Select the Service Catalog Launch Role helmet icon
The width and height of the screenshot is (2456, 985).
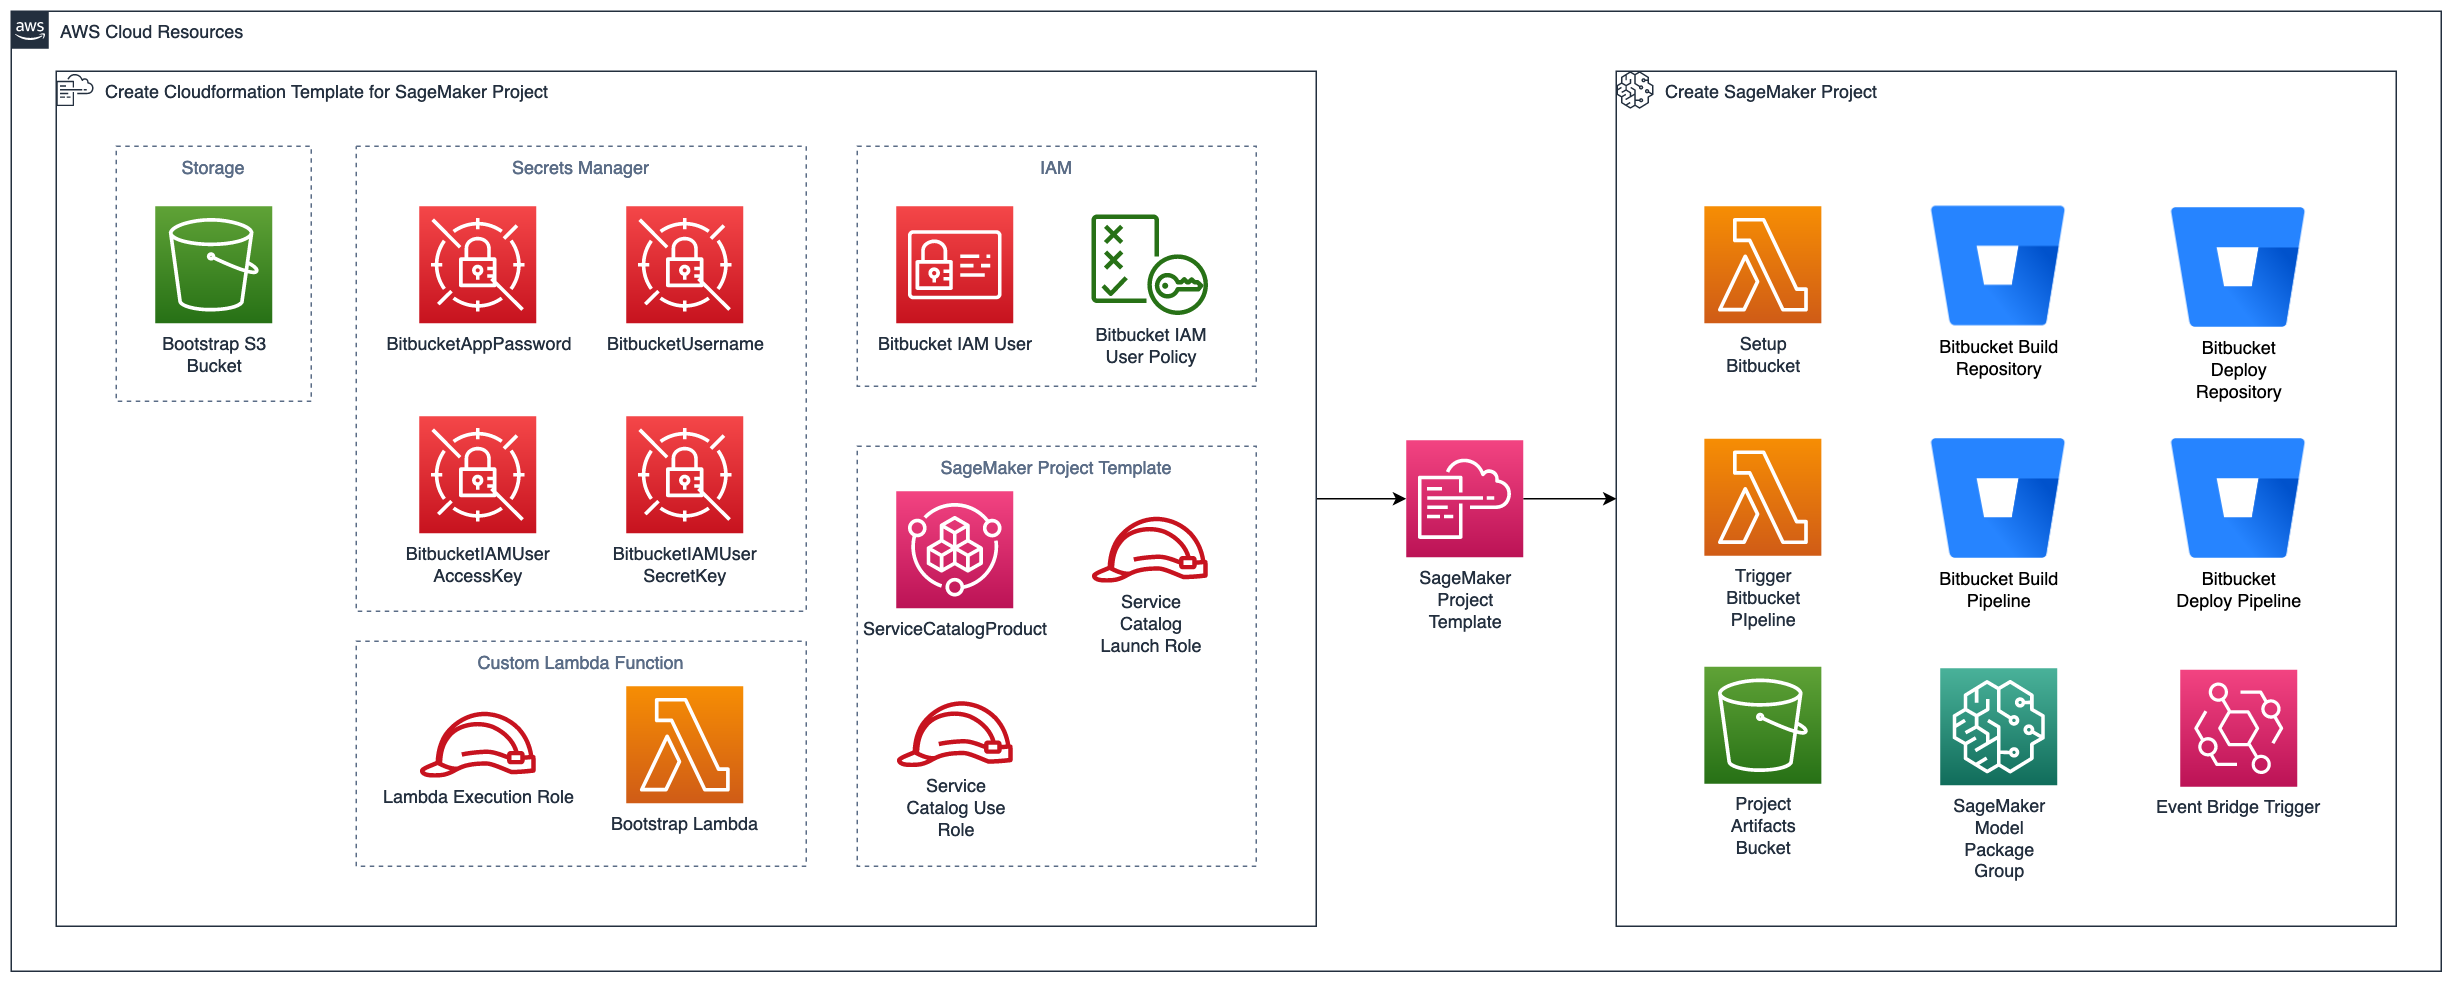(x=1150, y=550)
